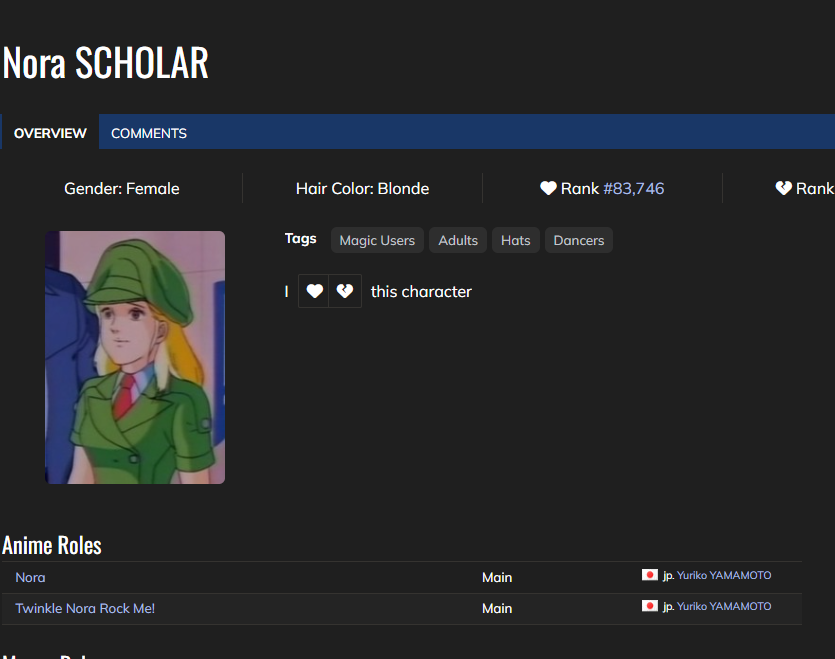Click Yuriko YAMAMOTO in the Nora row
Viewport: 835px width, 659px height.
724,575
